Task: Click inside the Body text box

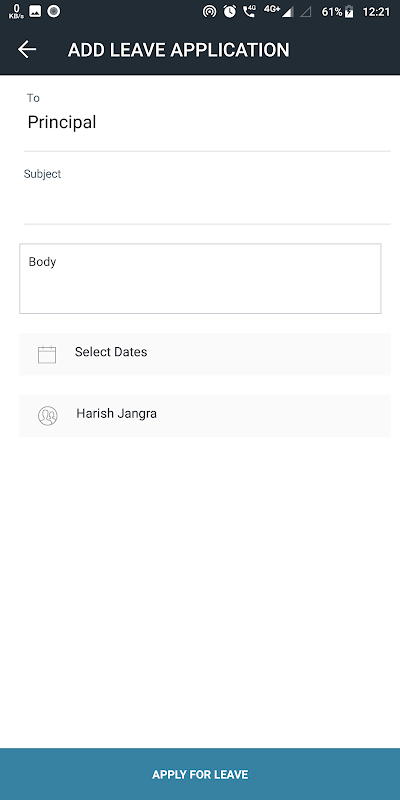Action: click(x=200, y=279)
